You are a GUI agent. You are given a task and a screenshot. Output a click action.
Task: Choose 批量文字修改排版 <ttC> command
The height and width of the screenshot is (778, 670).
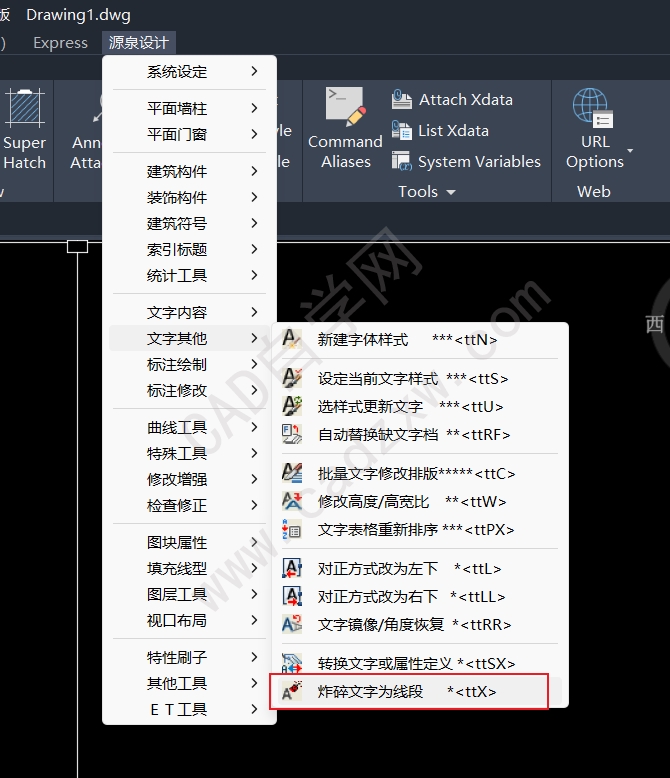[419, 473]
